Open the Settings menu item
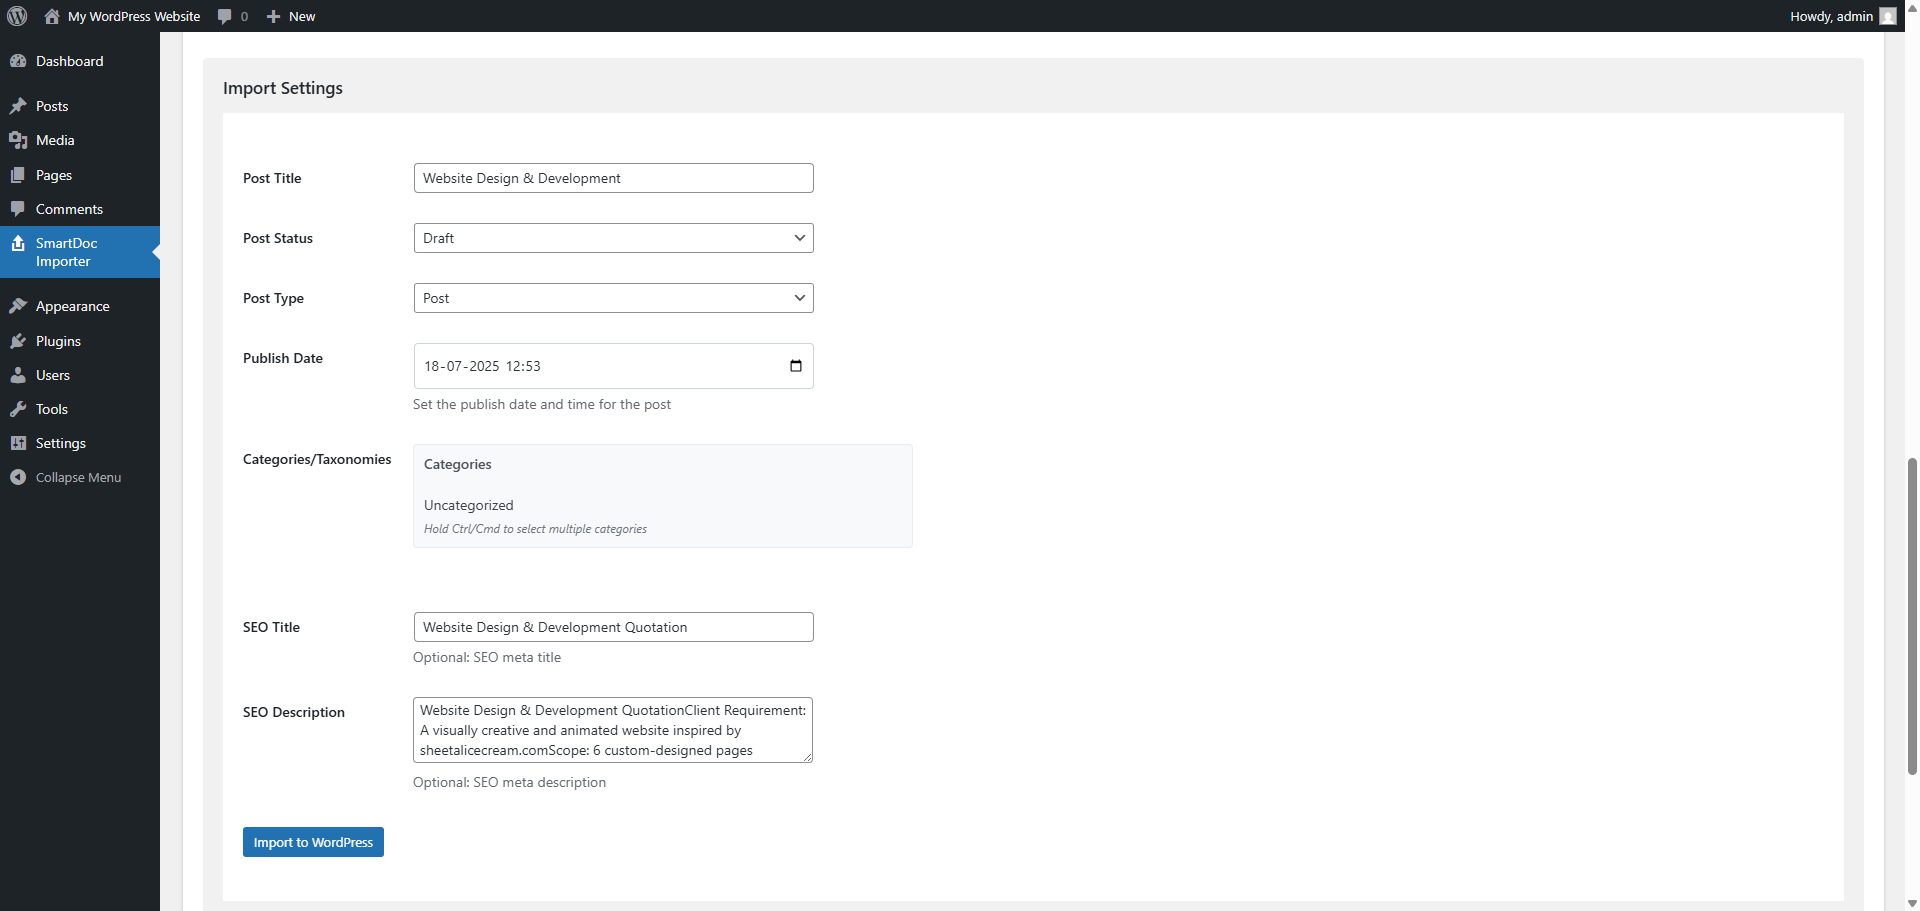 (61, 443)
